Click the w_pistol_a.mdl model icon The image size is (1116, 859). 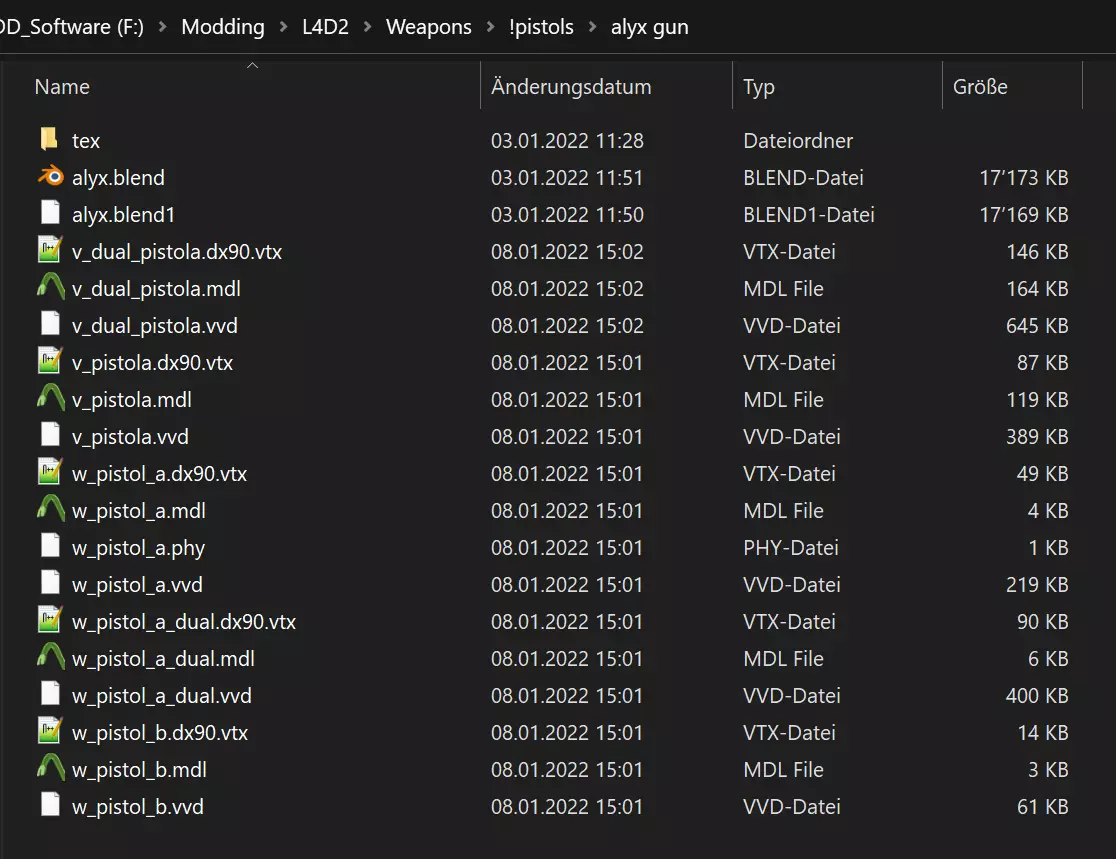[50, 511]
